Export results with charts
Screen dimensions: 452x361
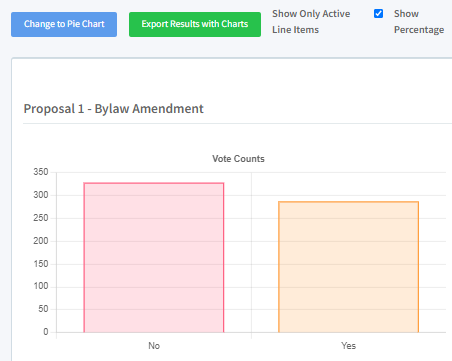pyautogui.click(x=195, y=24)
